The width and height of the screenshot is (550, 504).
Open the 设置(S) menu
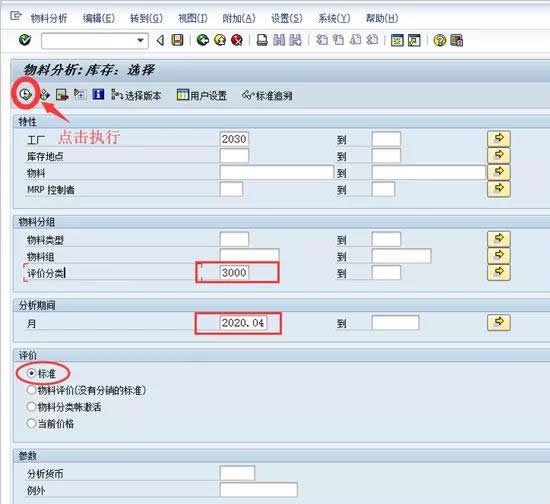[287, 18]
